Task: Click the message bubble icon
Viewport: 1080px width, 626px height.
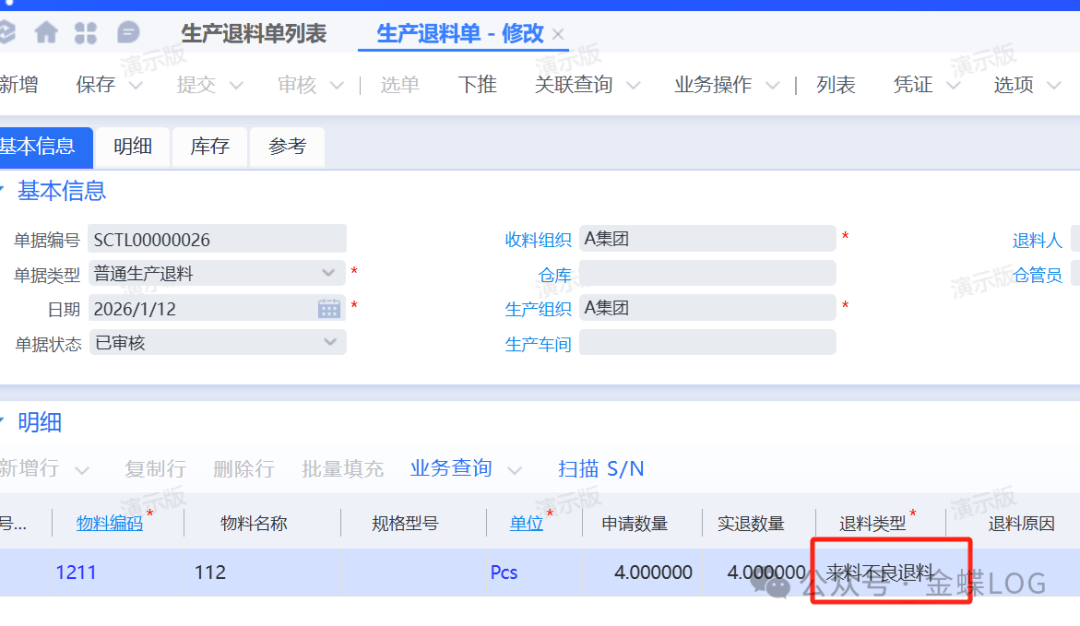Action: coord(128,33)
